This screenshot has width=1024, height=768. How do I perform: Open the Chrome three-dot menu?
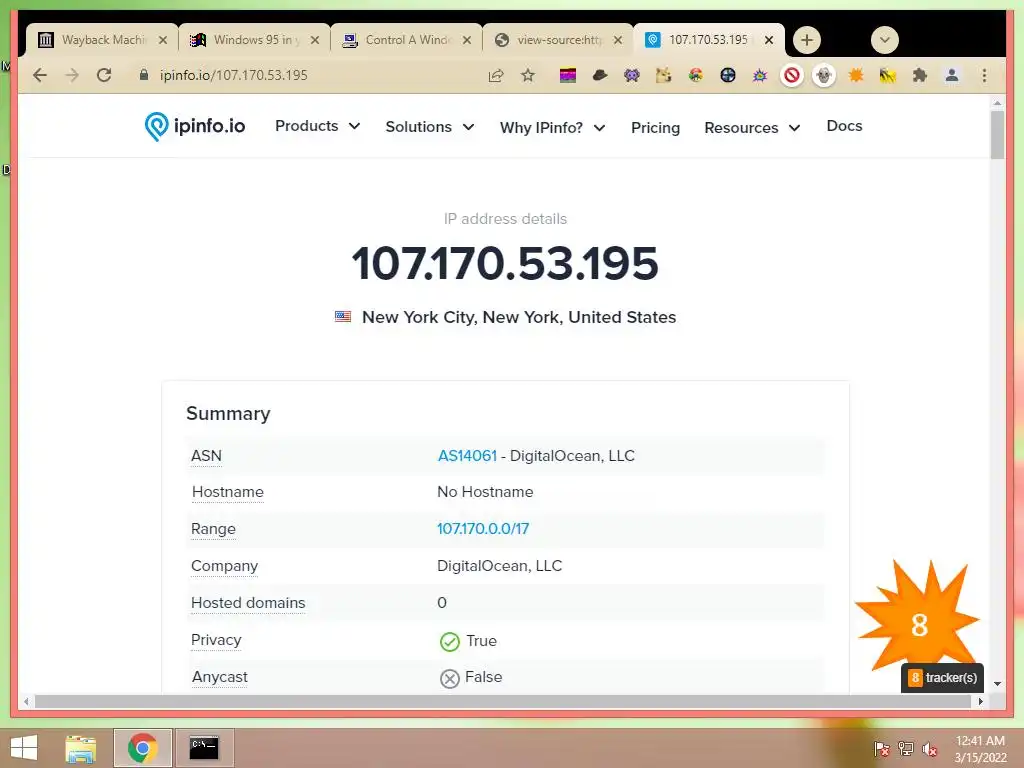(x=984, y=76)
